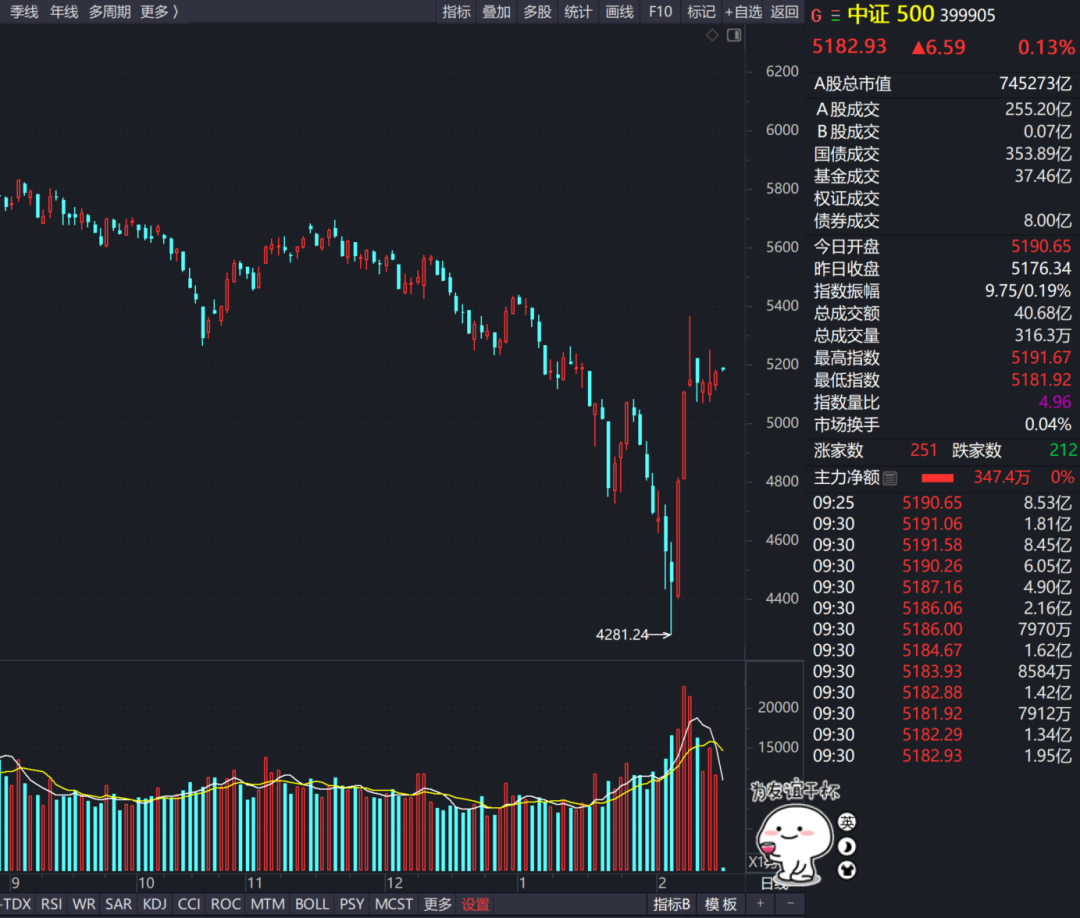Select the ROC indicator tab
This screenshot has width=1080, height=918.
(226, 904)
